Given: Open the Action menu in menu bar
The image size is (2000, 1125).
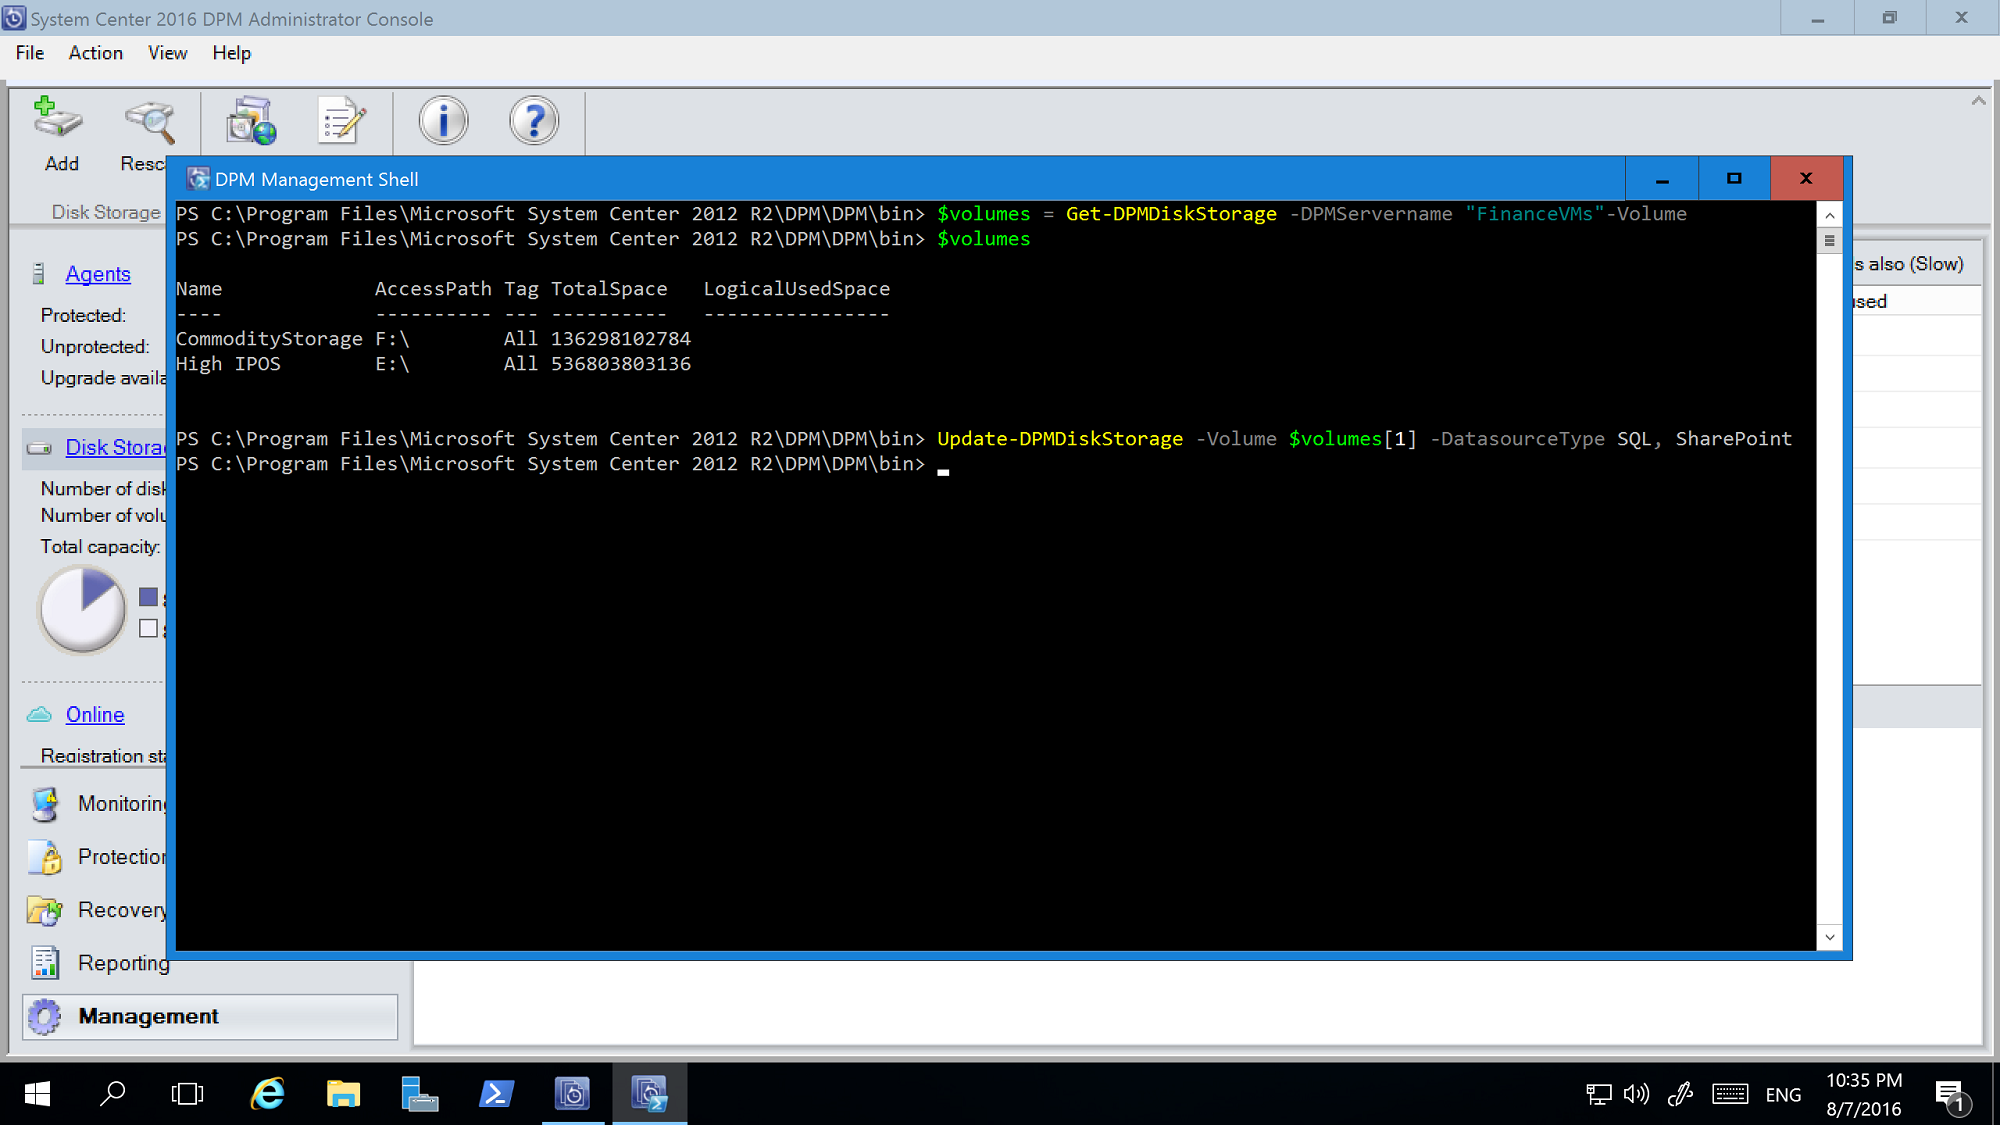Looking at the screenshot, I should (x=96, y=52).
